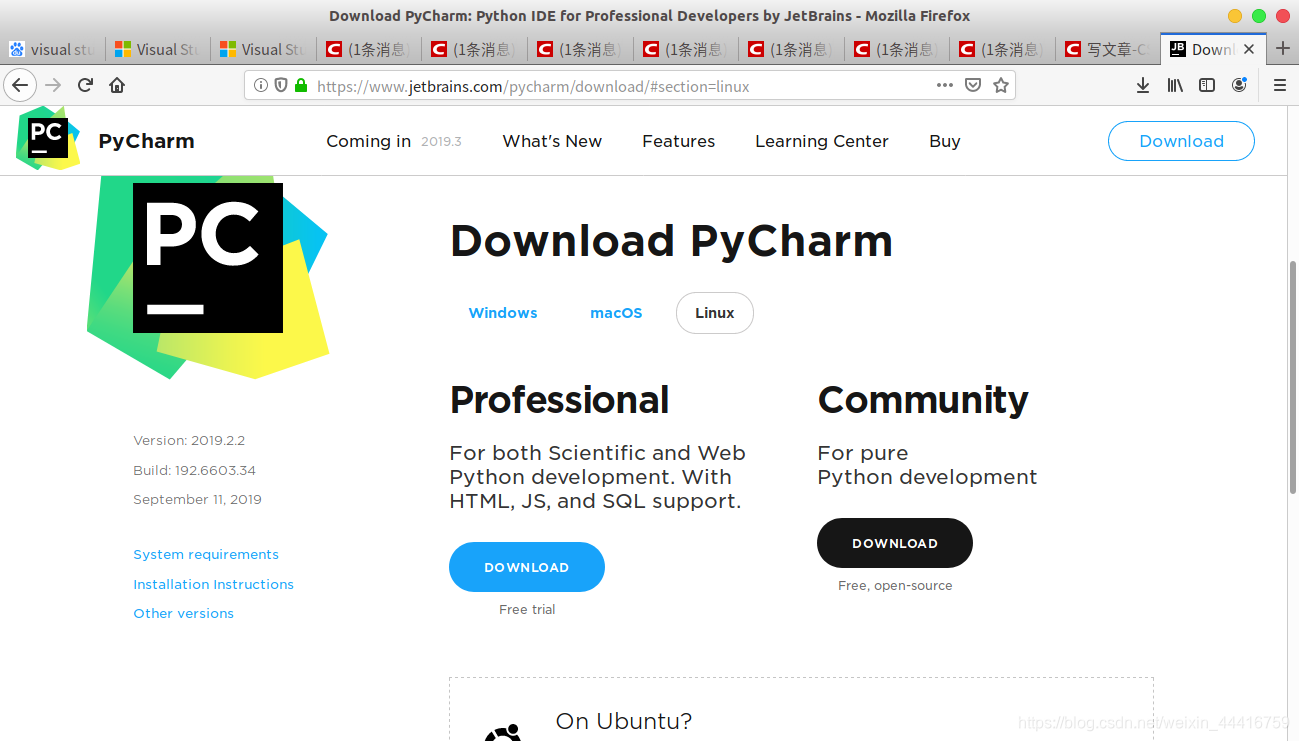Download PyCharm Community with the black button
The width and height of the screenshot is (1299, 741).
click(x=895, y=543)
